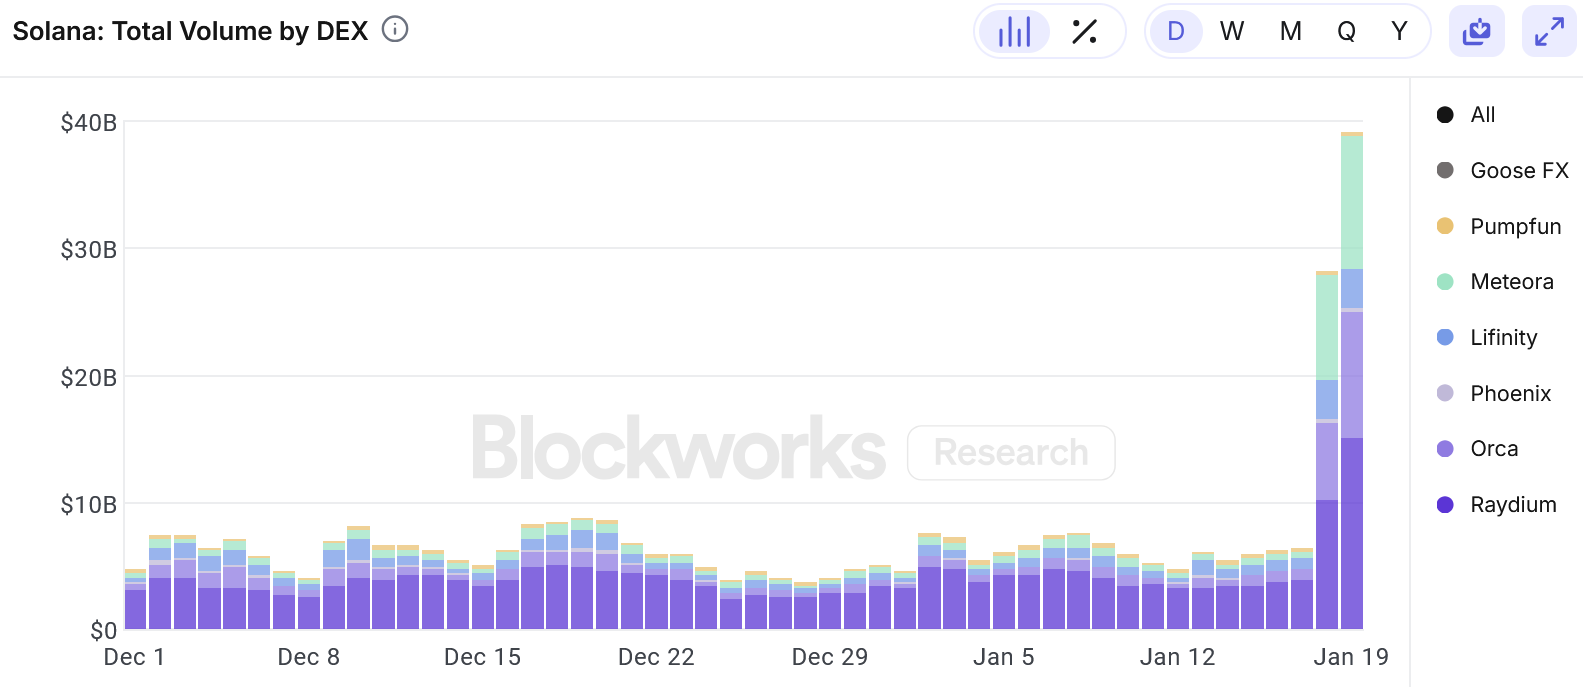Expand chart to fullscreen
Image resolution: width=1583 pixels, height=687 pixels.
(1549, 31)
